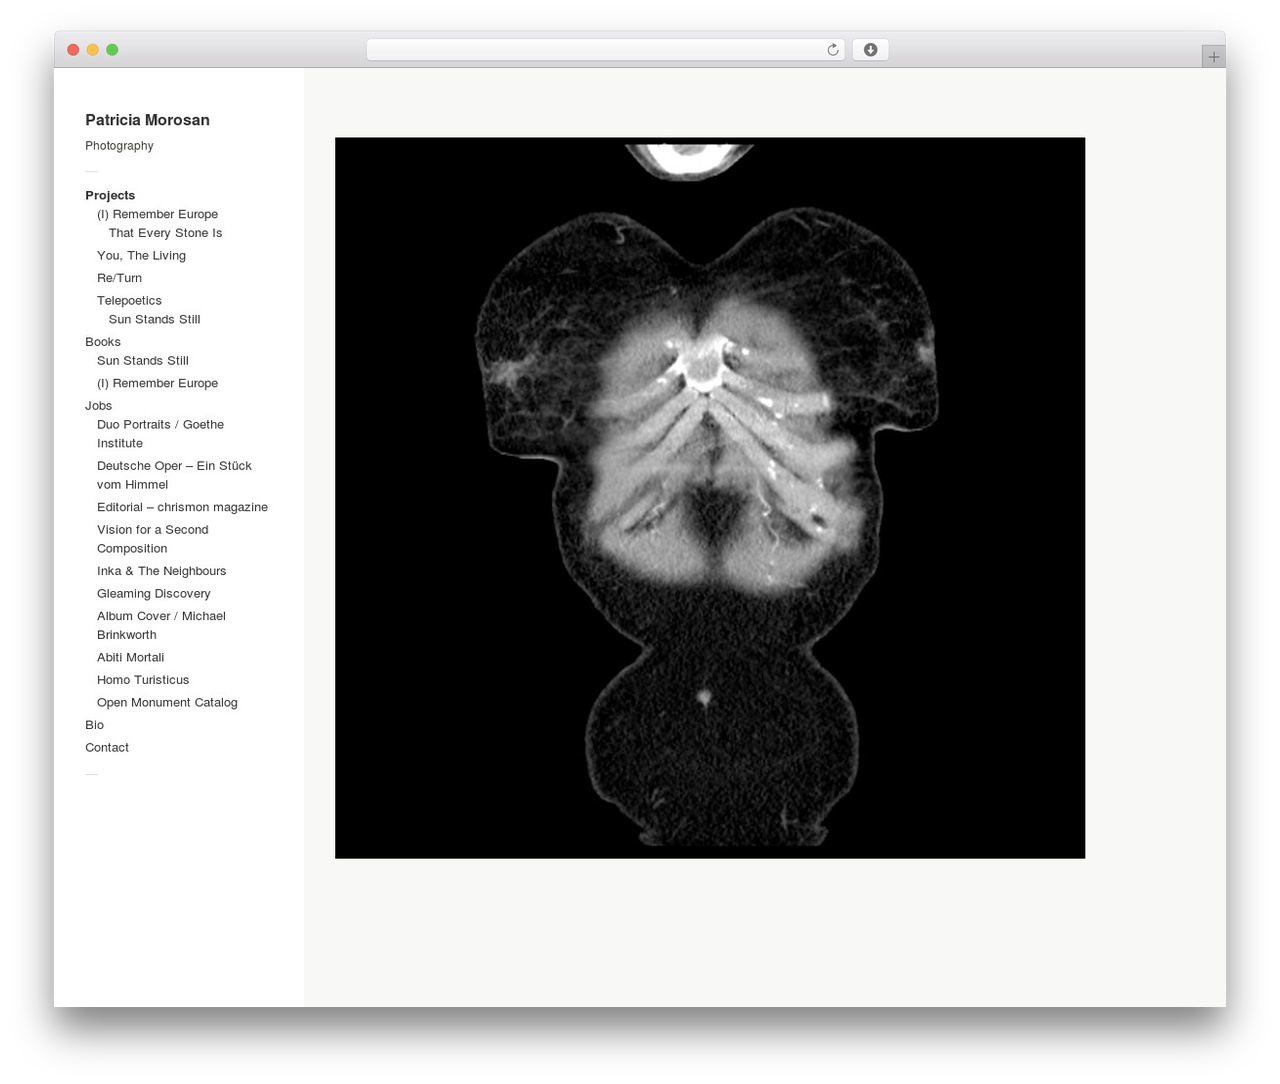Select the Books menu item
Screen dimensions: 1280x1084
click(103, 342)
